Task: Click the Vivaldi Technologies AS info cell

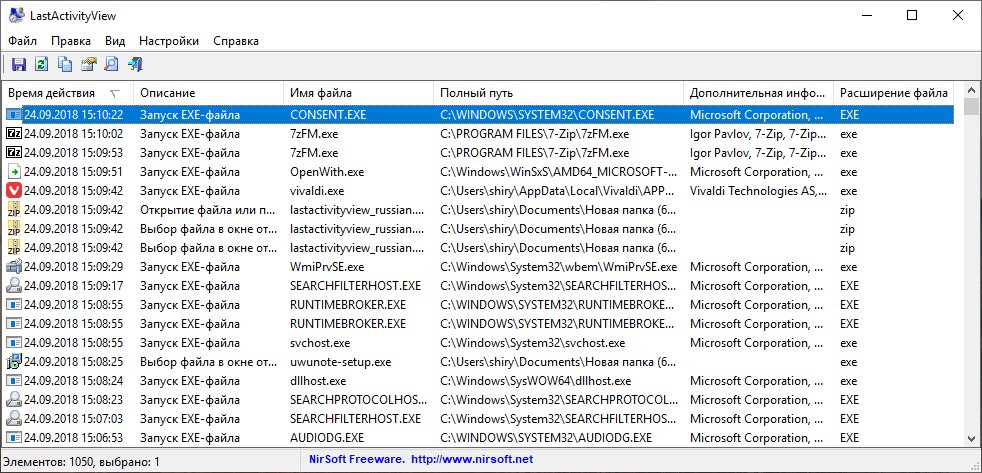Action: coord(758,191)
